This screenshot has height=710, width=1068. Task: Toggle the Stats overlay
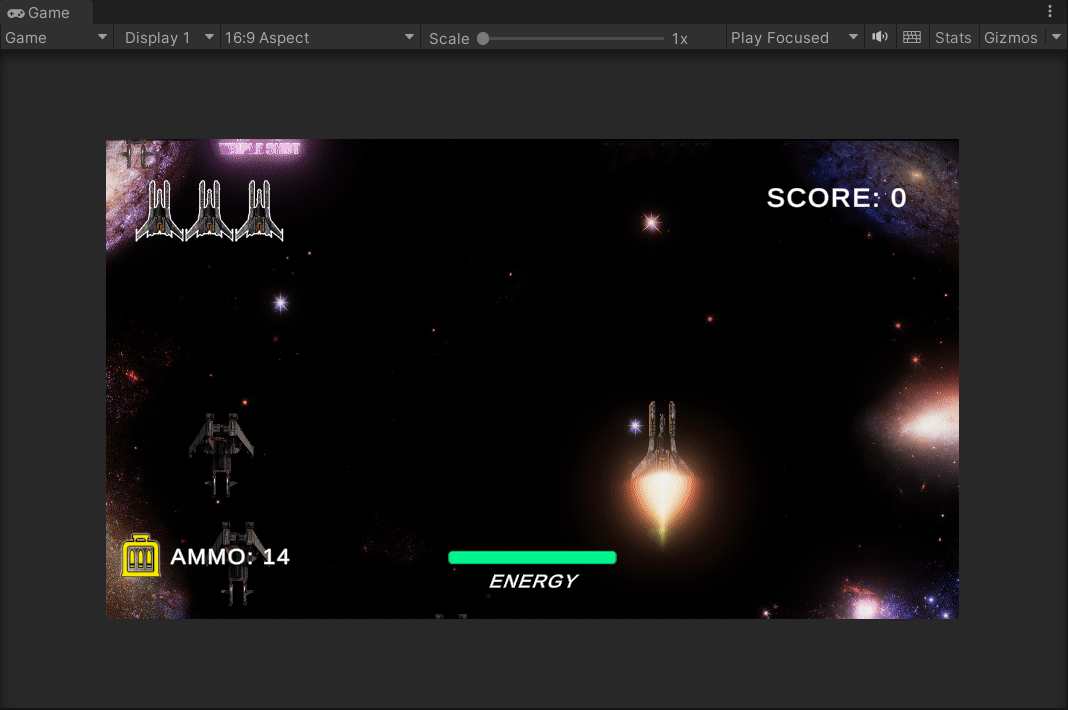pos(952,37)
